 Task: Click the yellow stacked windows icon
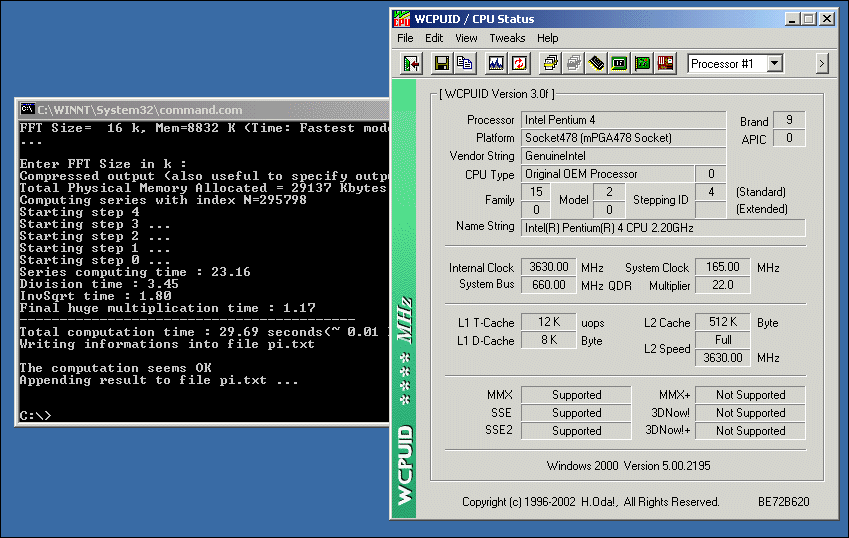click(x=551, y=64)
